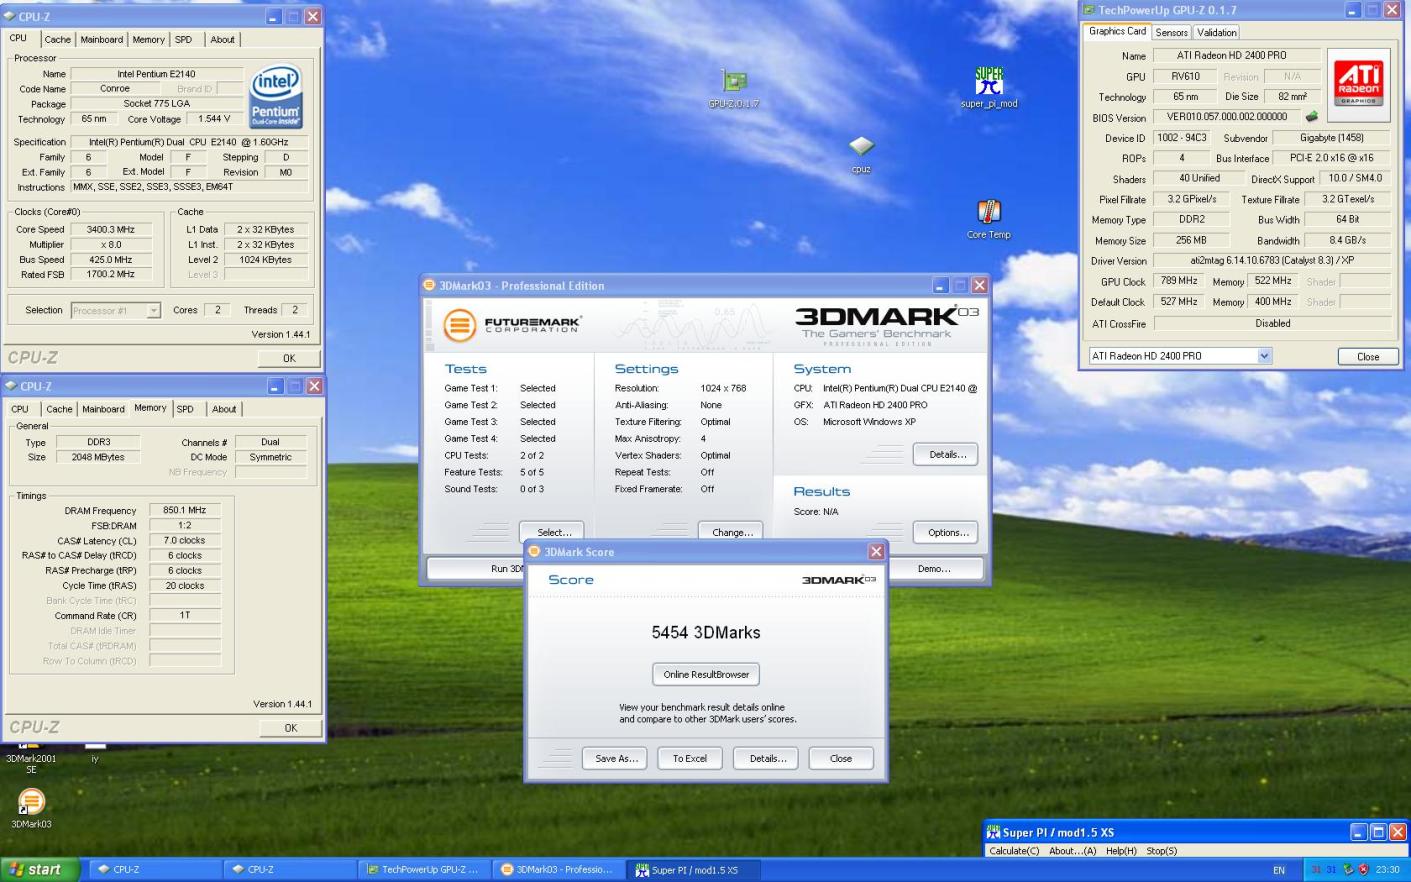
Task: Open About menu in Super PI
Action: (1073, 851)
